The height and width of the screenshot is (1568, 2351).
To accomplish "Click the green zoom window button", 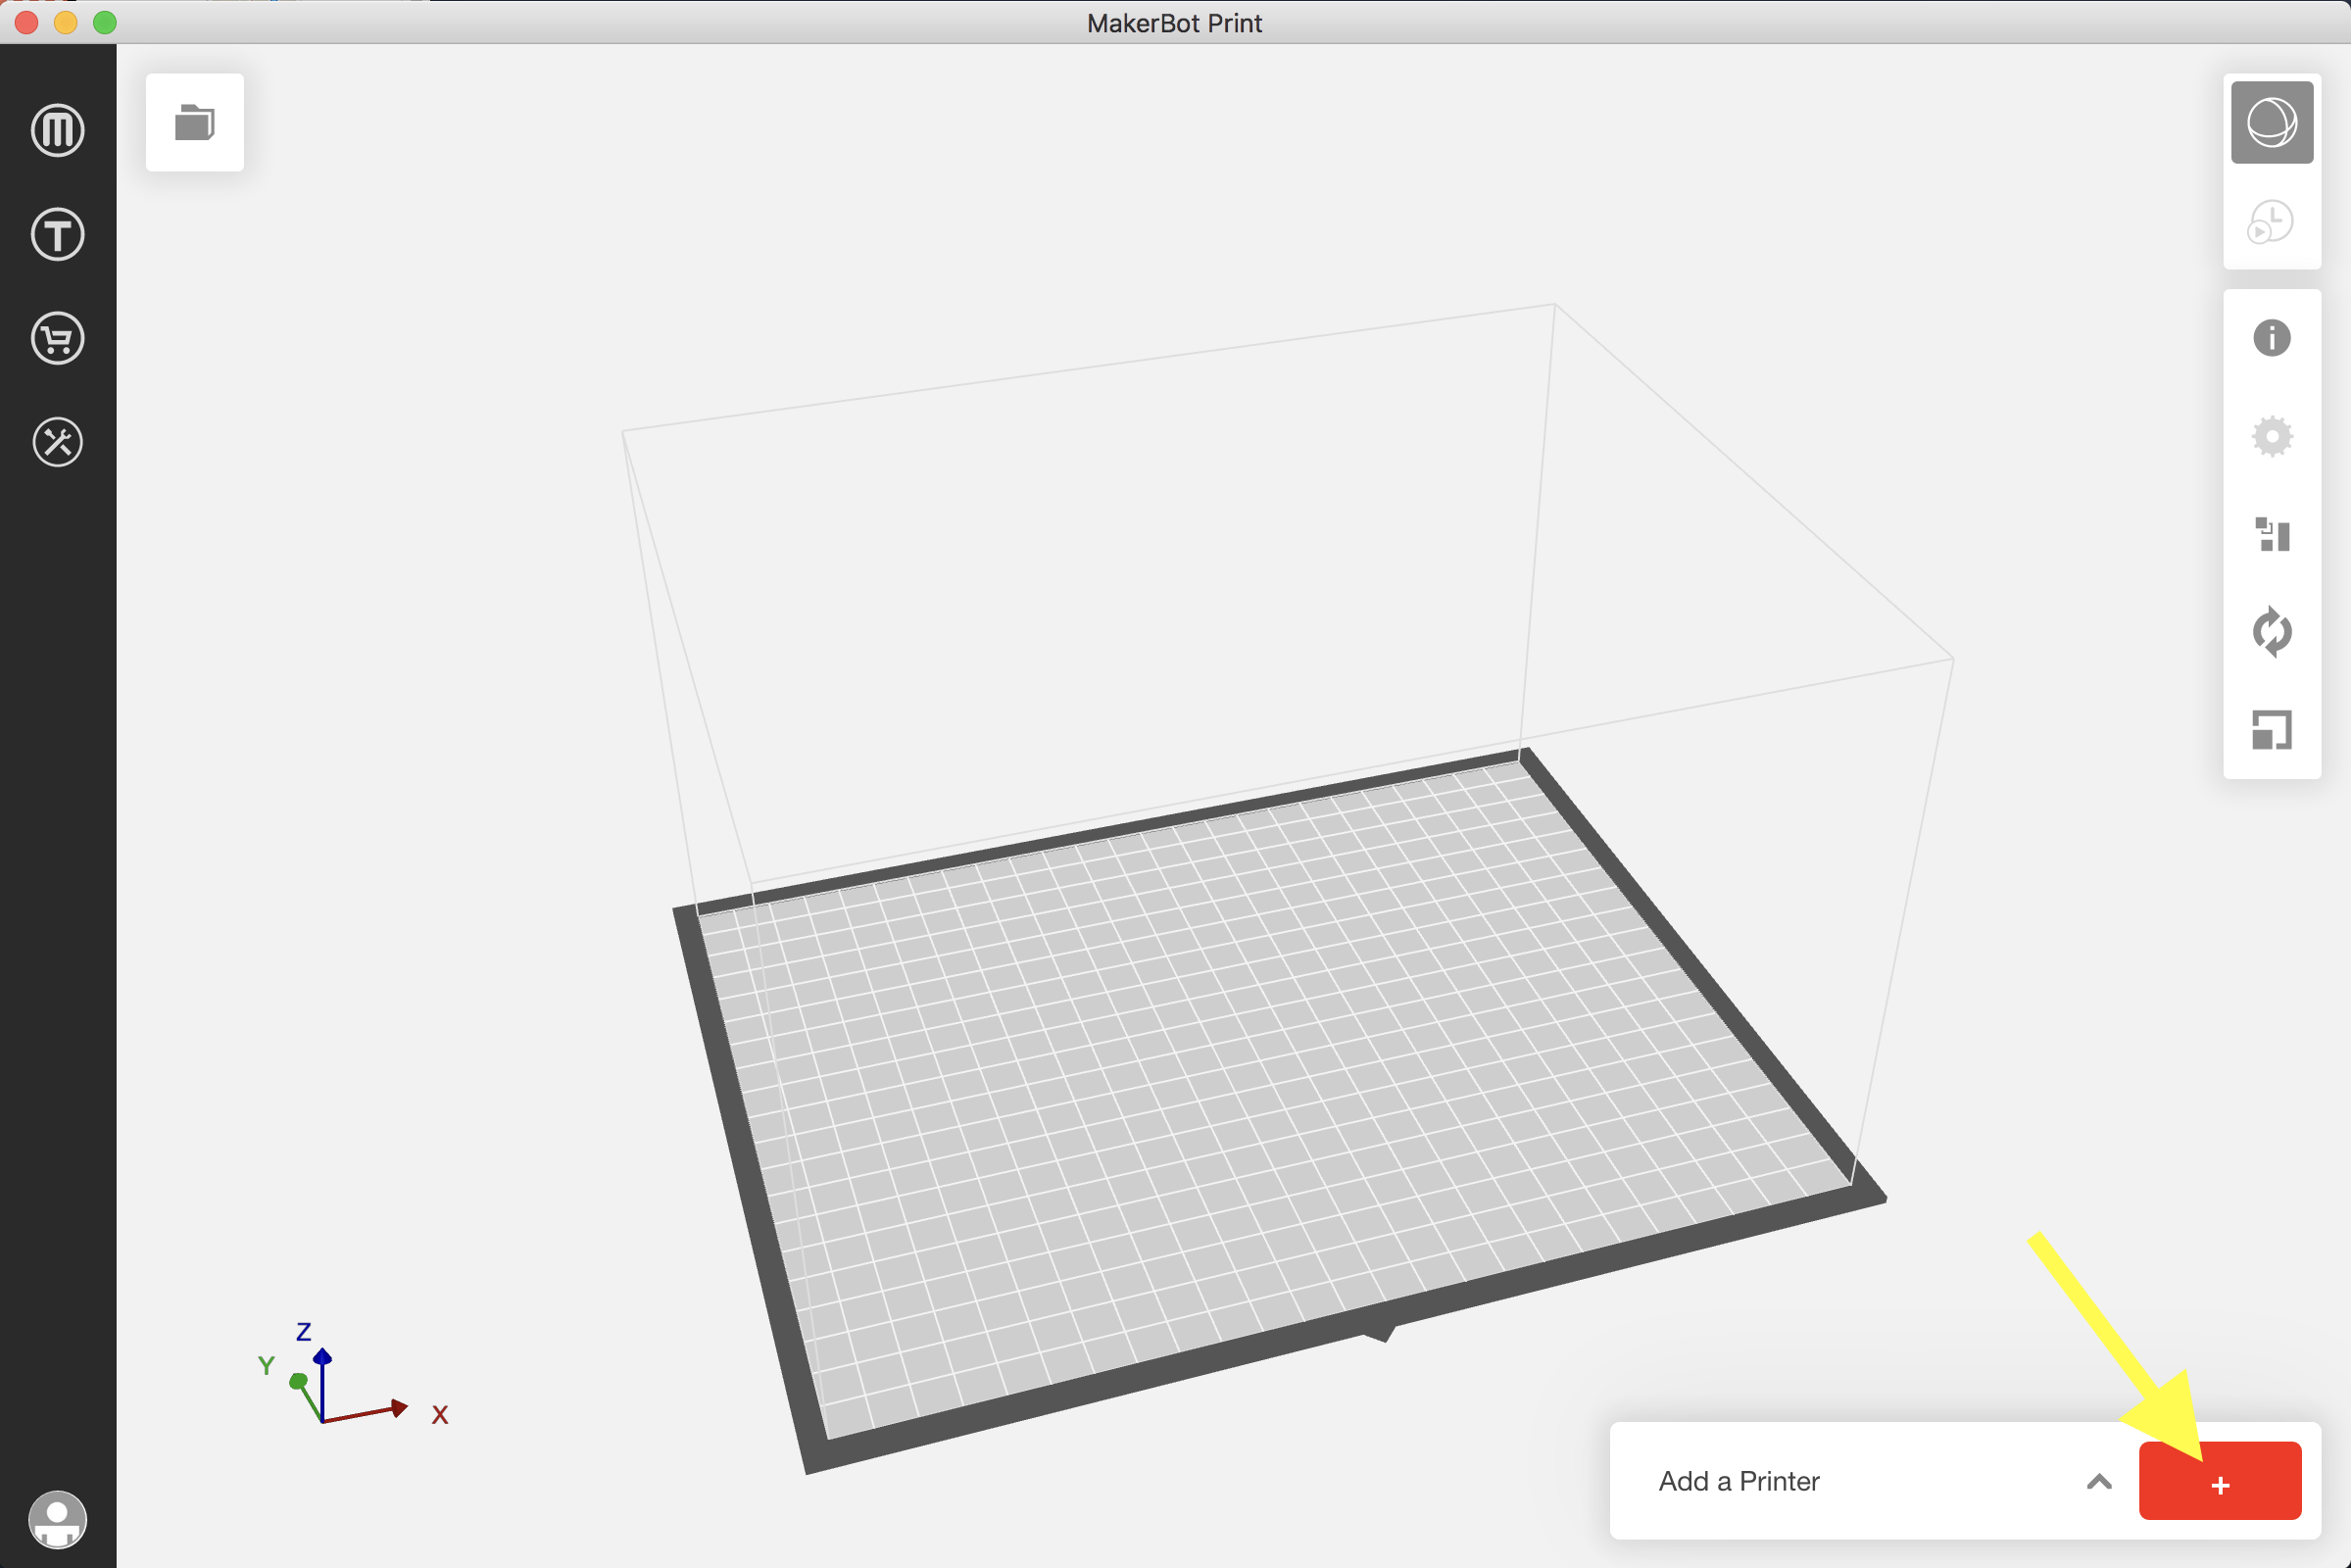I will [105, 22].
